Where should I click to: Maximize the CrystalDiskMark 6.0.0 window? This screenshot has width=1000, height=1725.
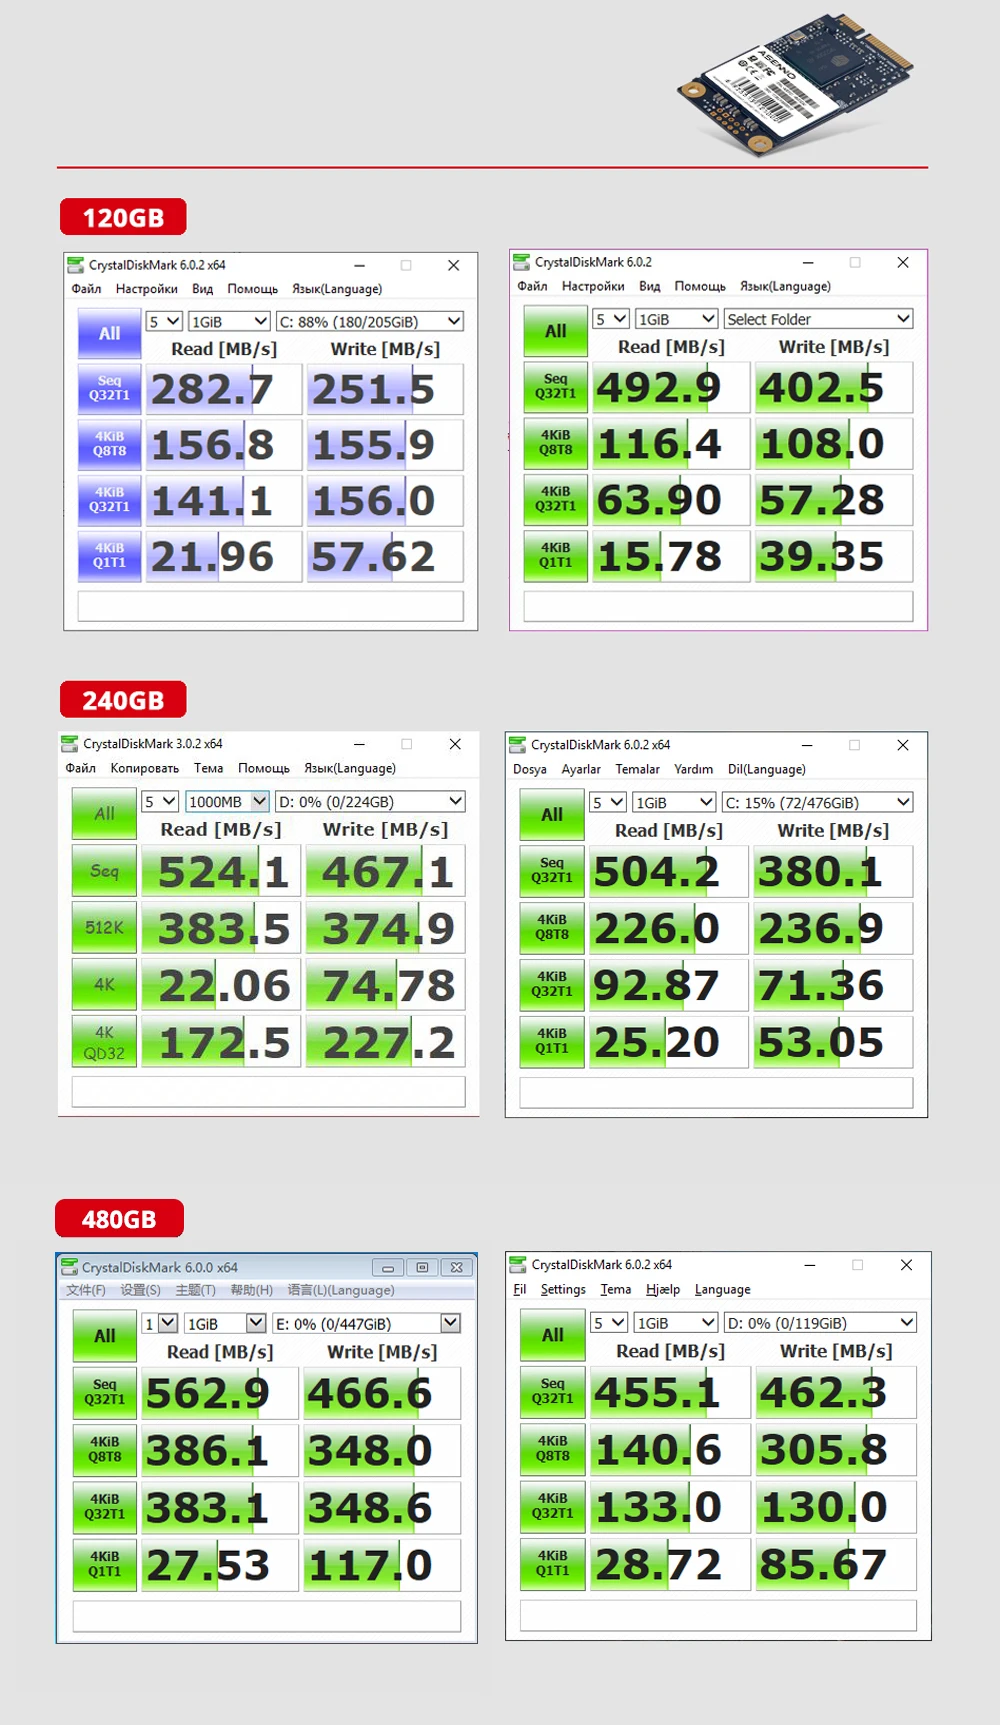click(x=422, y=1267)
